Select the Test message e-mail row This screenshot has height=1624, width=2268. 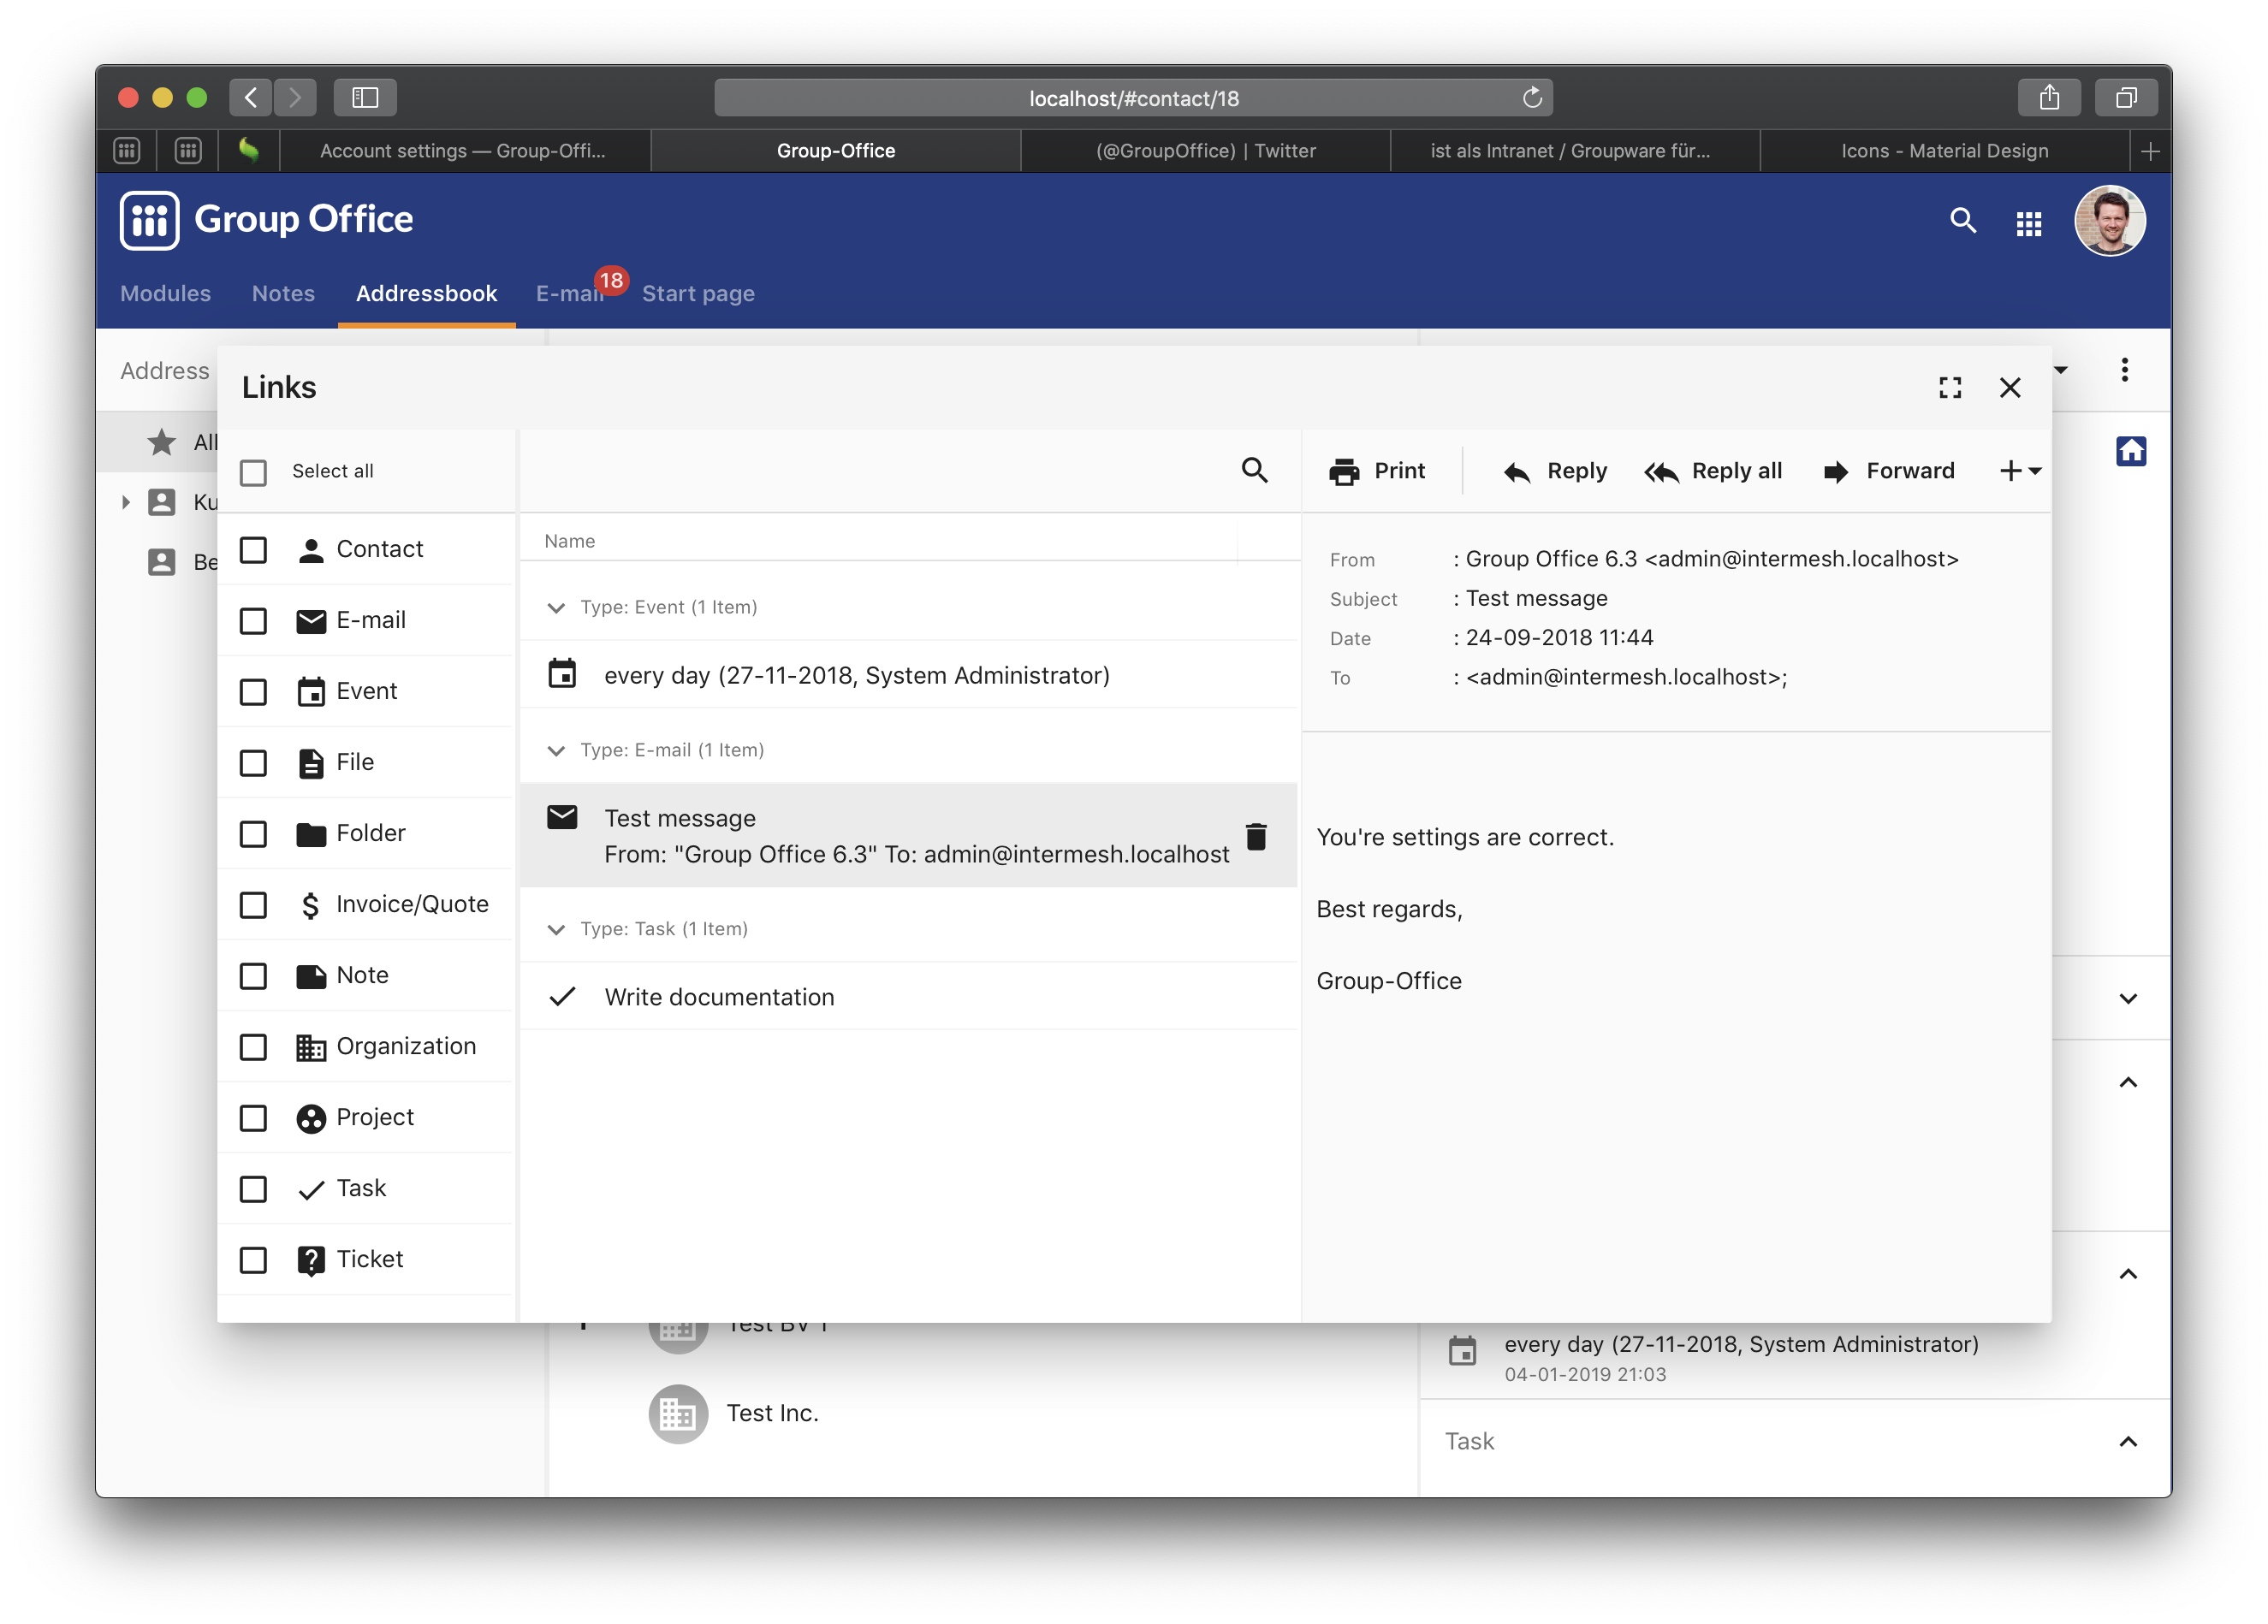(908, 836)
